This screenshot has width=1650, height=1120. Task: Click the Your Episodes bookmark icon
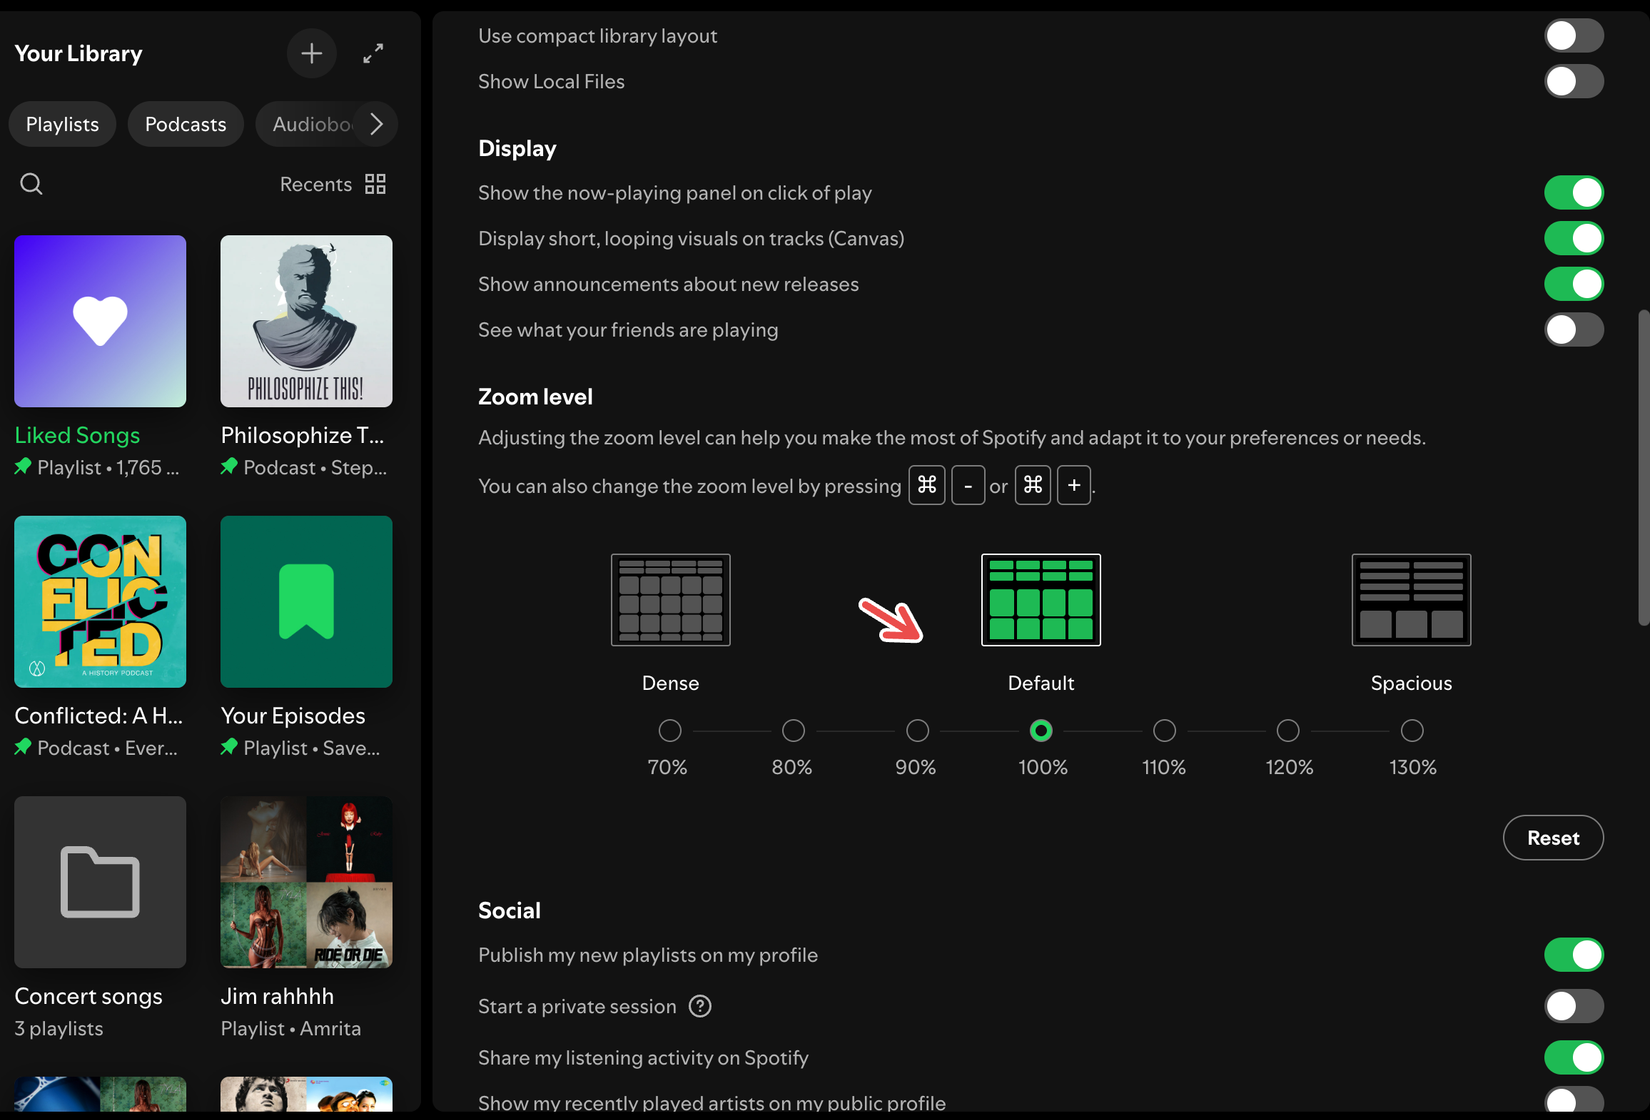[x=306, y=601]
